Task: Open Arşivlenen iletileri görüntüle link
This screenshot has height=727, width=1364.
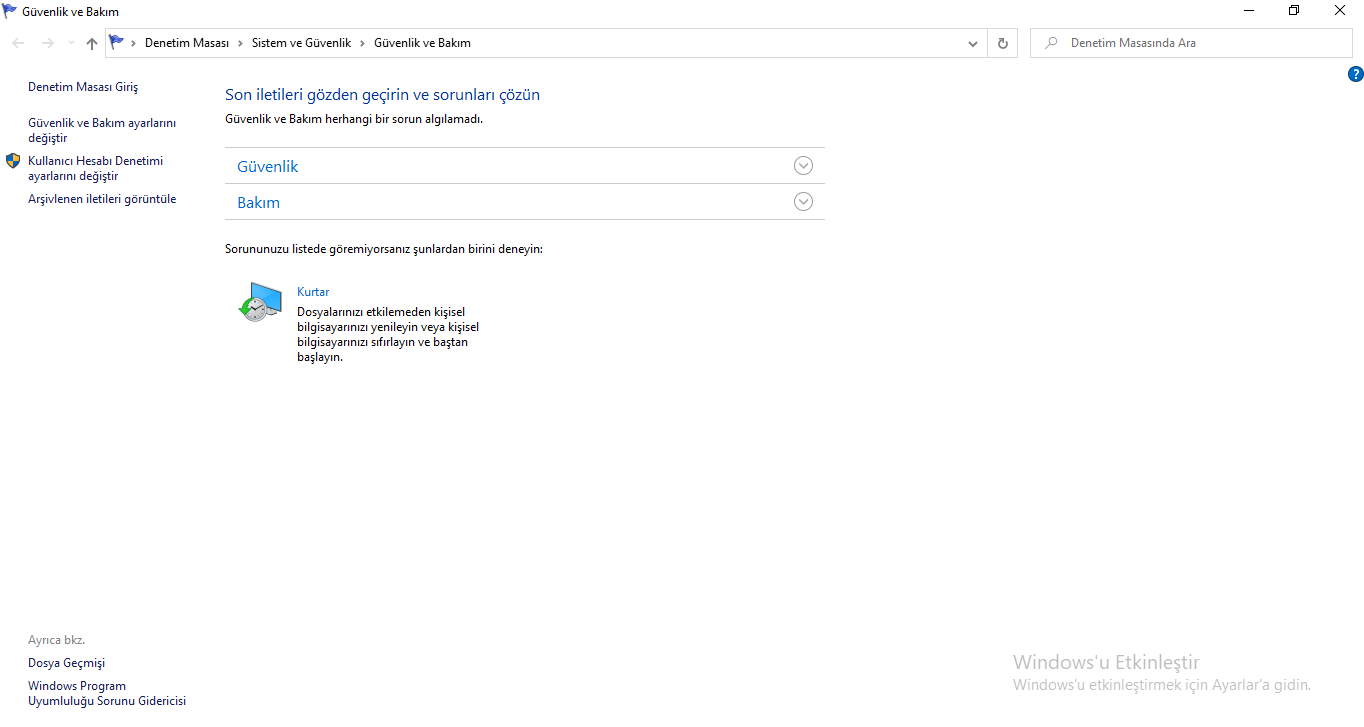Action: [x=102, y=199]
